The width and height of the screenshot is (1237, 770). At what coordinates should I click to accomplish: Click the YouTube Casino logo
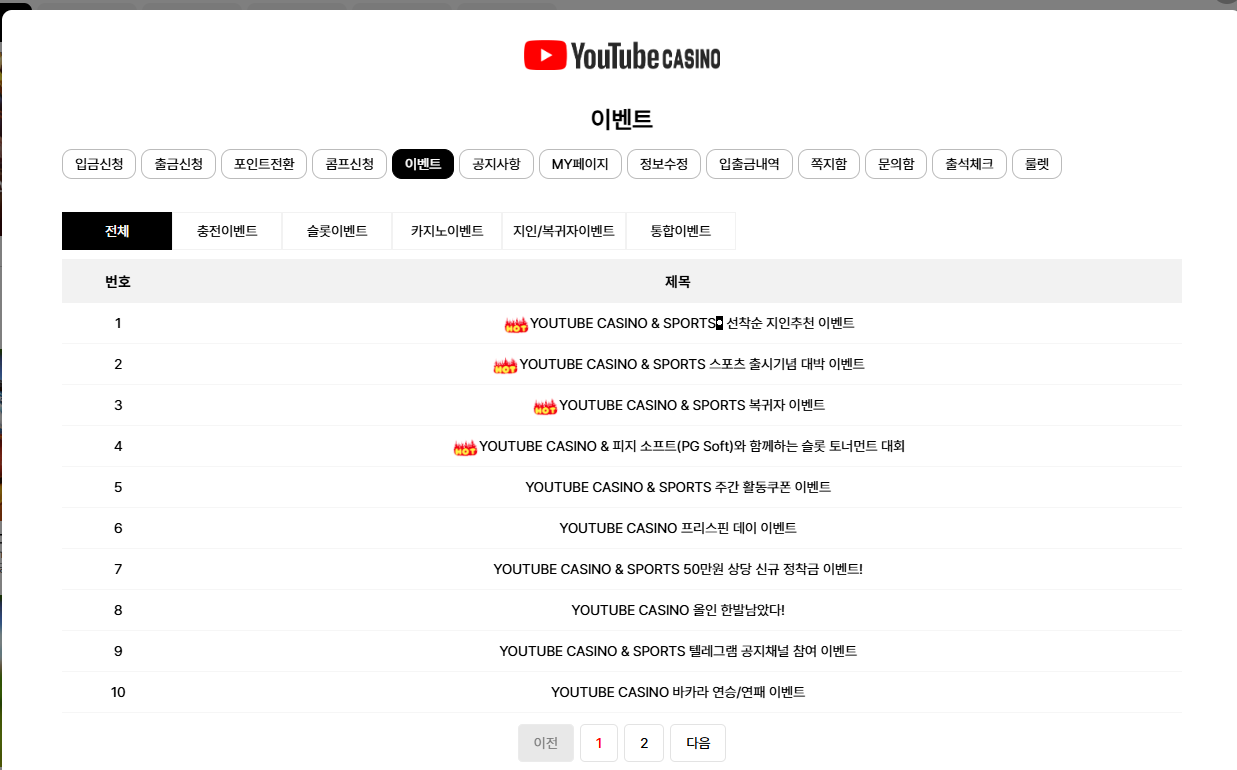(x=621, y=56)
